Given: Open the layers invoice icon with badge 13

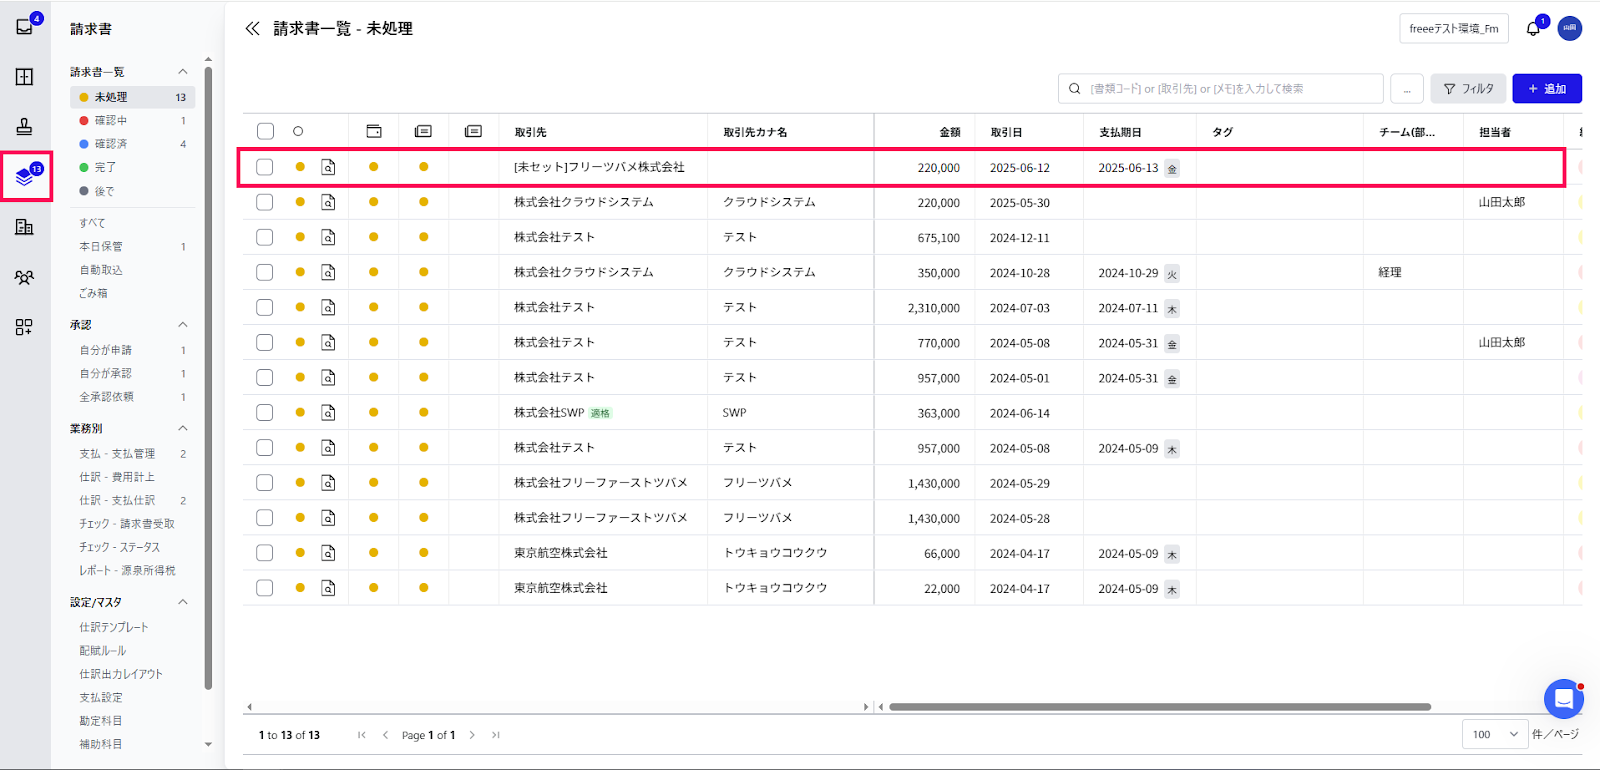Looking at the screenshot, I should pyautogui.click(x=25, y=177).
